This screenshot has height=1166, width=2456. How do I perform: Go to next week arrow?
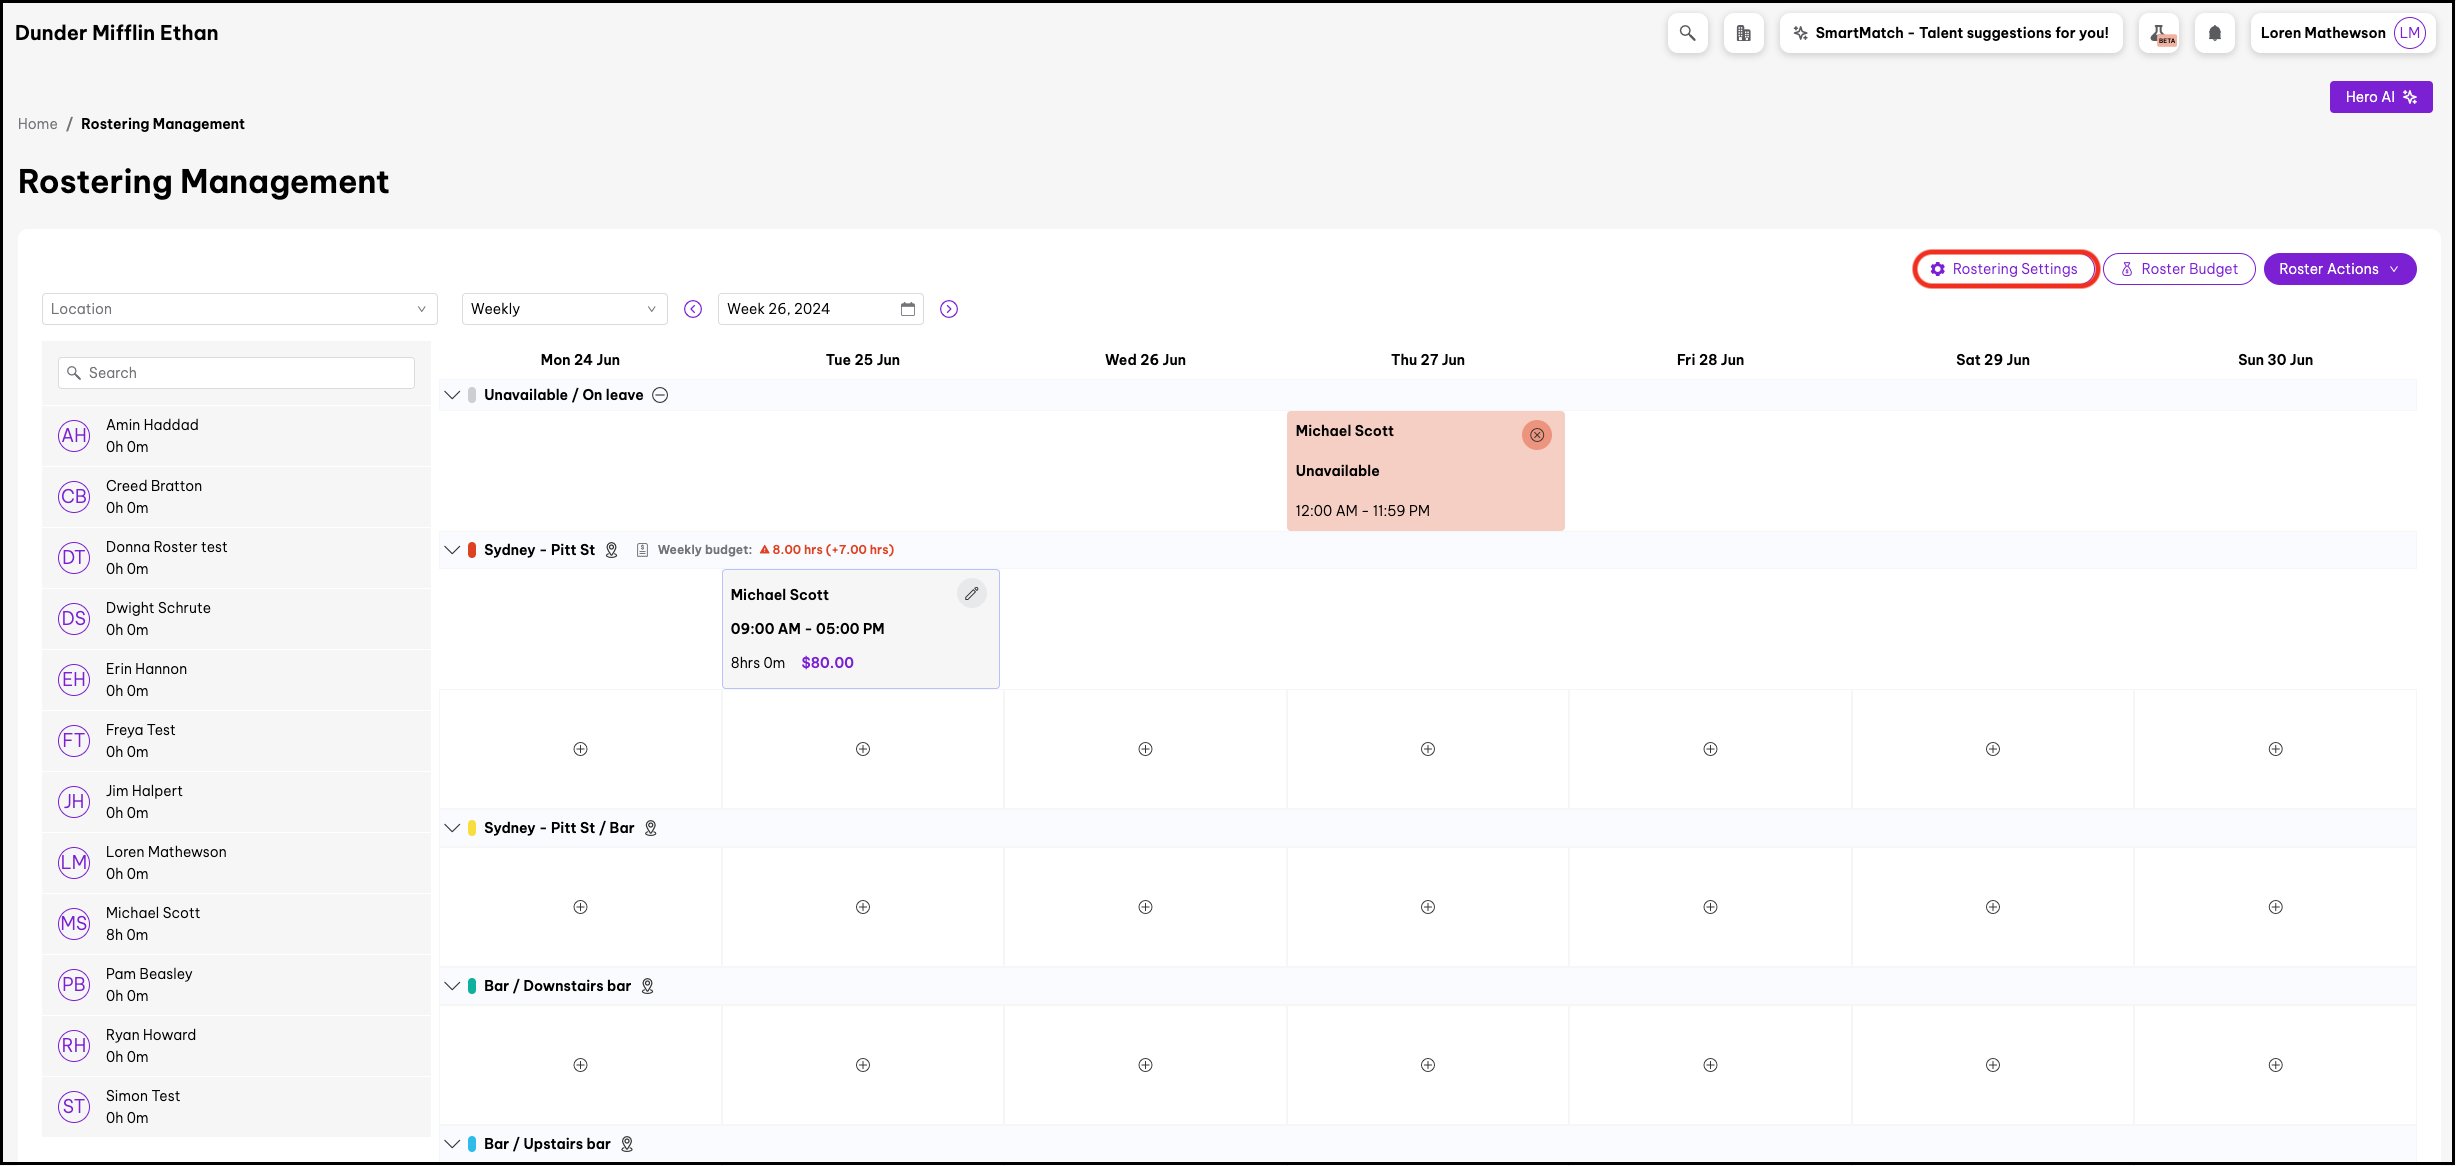(949, 309)
